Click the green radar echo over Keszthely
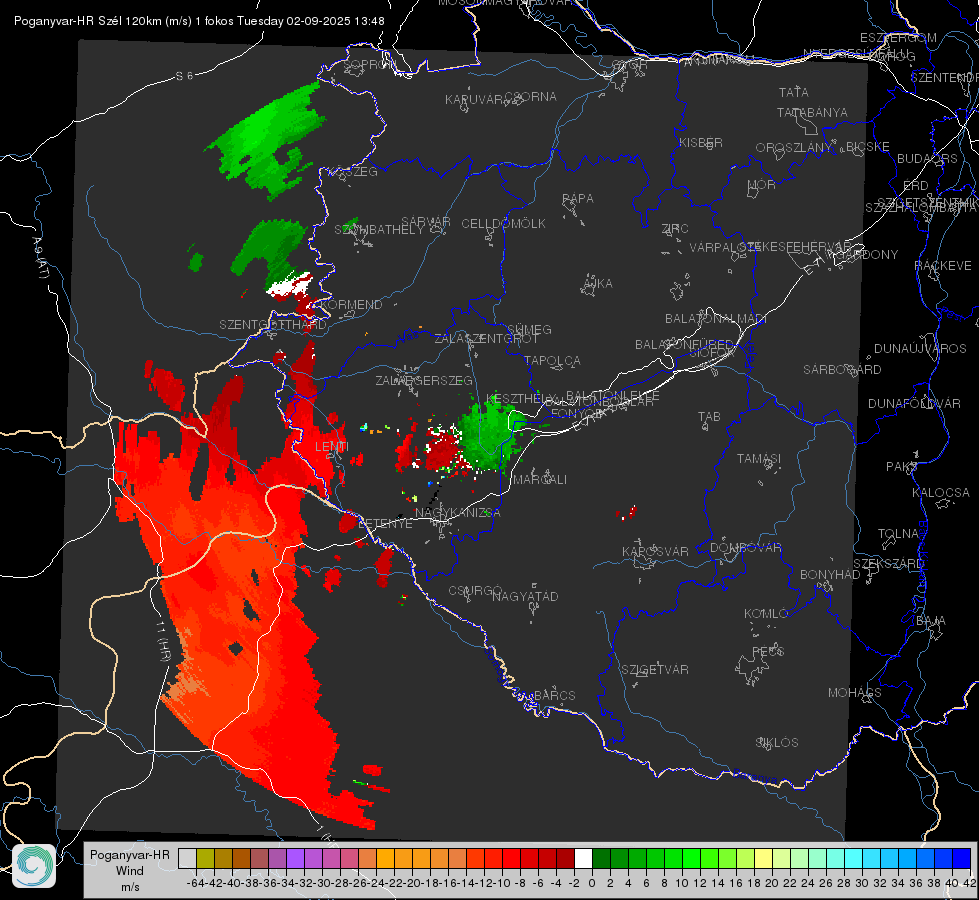 pos(492,435)
